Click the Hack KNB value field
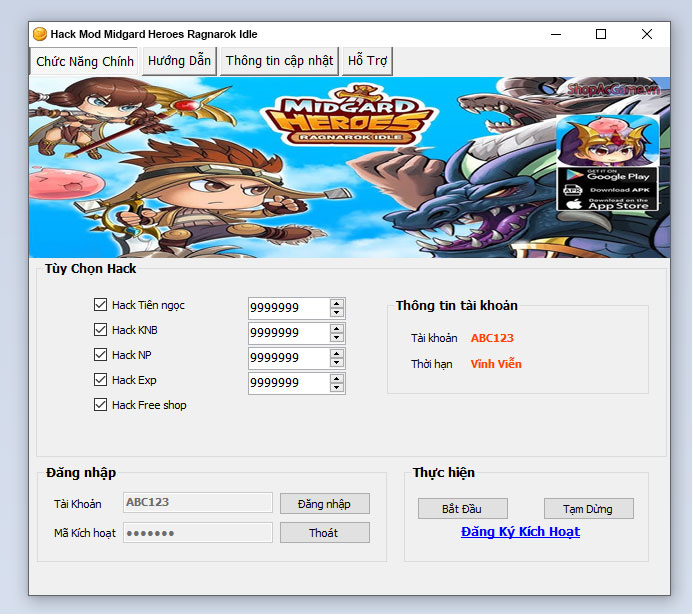Image resolution: width=693 pixels, height=616 pixels. coord(289,333)
